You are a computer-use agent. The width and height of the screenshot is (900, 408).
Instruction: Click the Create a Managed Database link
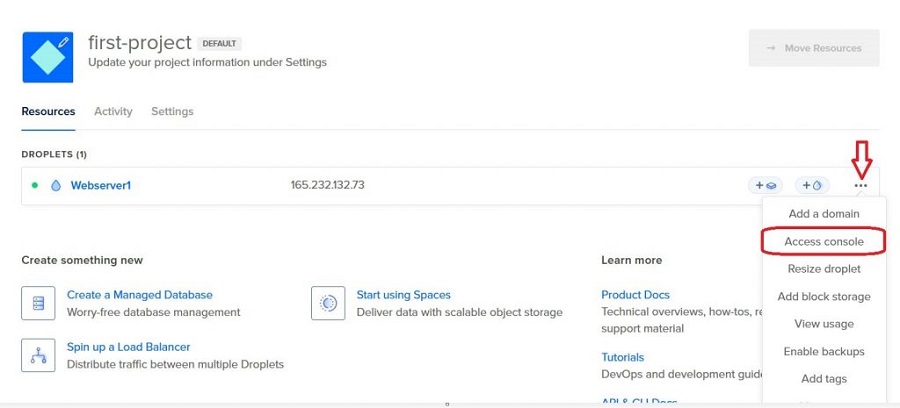[x=139, y=295]
